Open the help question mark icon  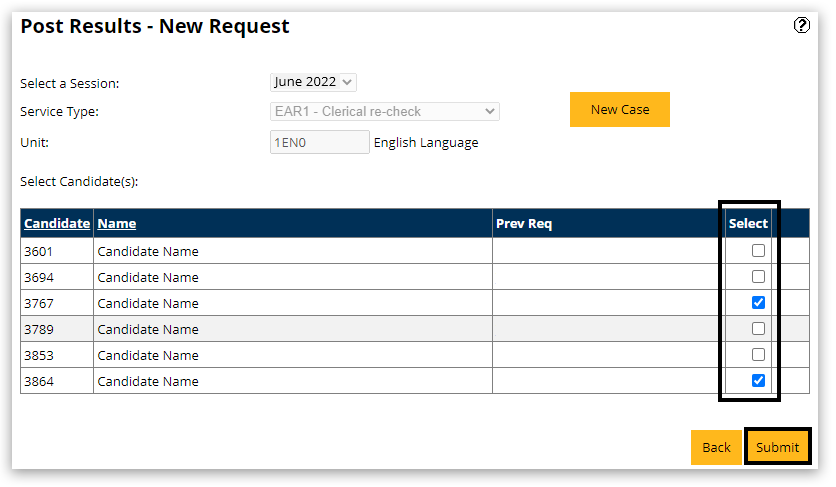point(801,26)
